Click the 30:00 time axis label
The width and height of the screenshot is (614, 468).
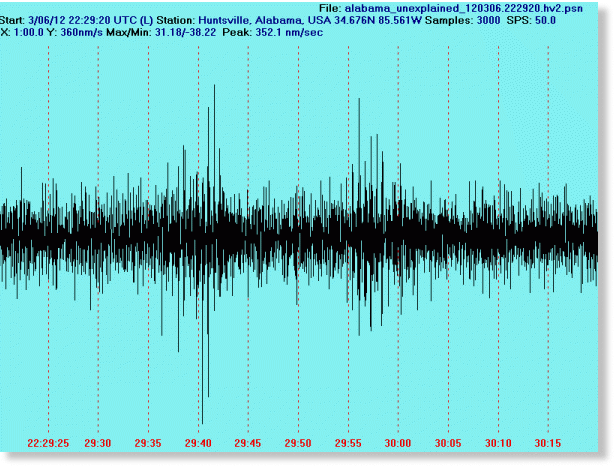click(398, 443)
